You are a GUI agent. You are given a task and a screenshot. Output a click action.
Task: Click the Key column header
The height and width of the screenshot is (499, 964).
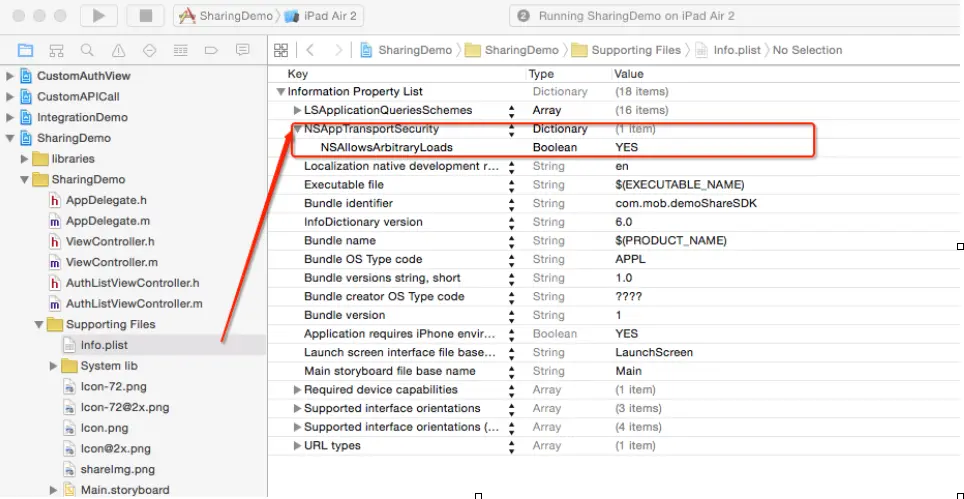(298, 74)
